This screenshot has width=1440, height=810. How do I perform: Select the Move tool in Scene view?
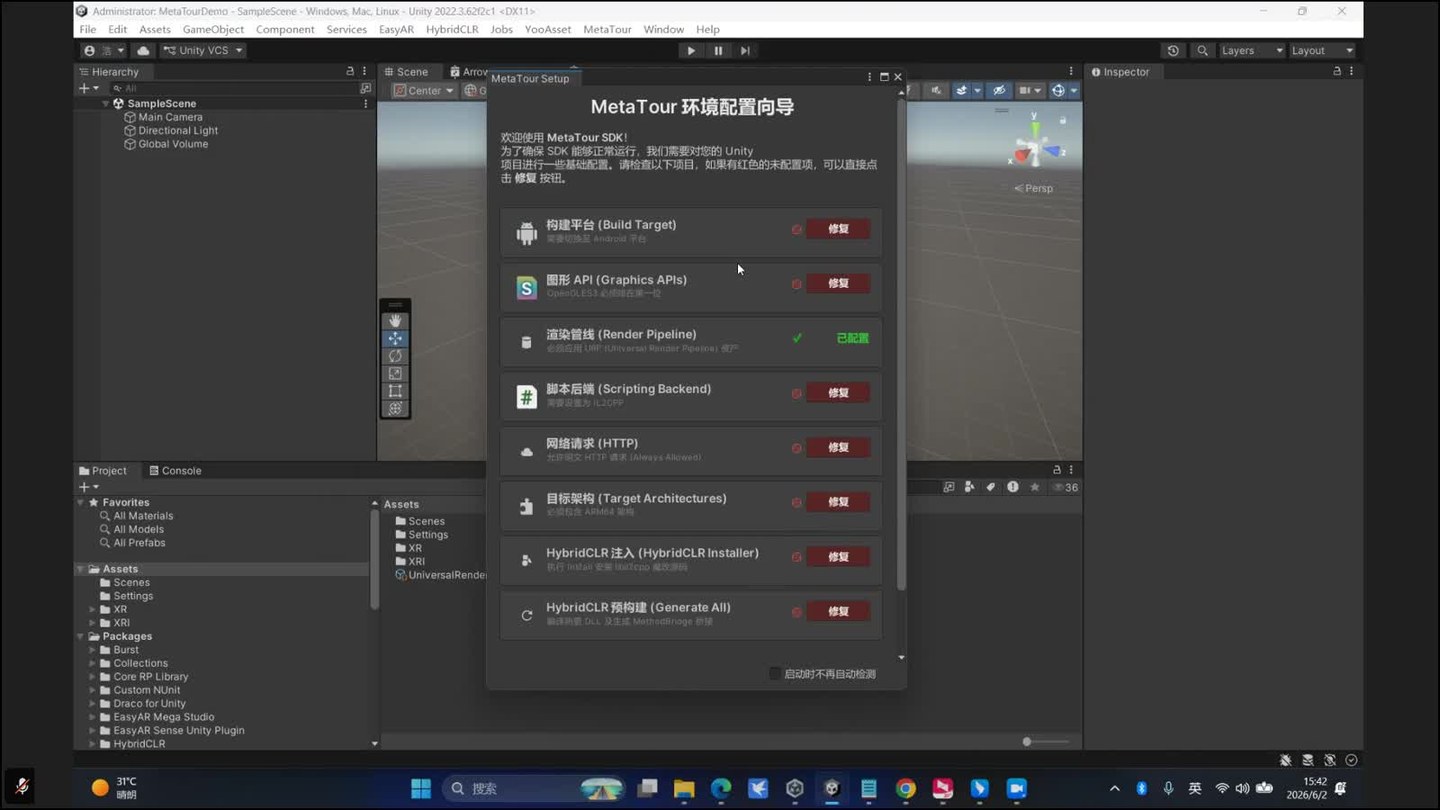(395, 338)
